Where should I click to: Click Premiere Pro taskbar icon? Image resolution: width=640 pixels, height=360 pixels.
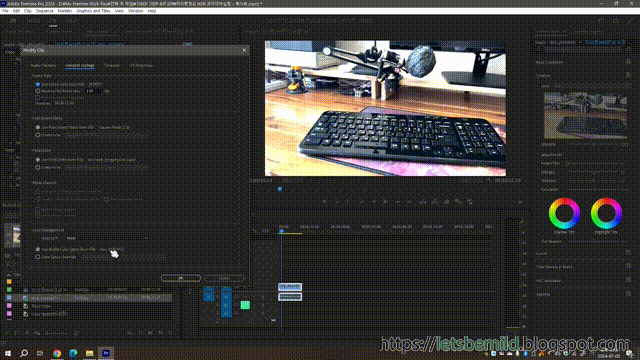tap(106, 353)
